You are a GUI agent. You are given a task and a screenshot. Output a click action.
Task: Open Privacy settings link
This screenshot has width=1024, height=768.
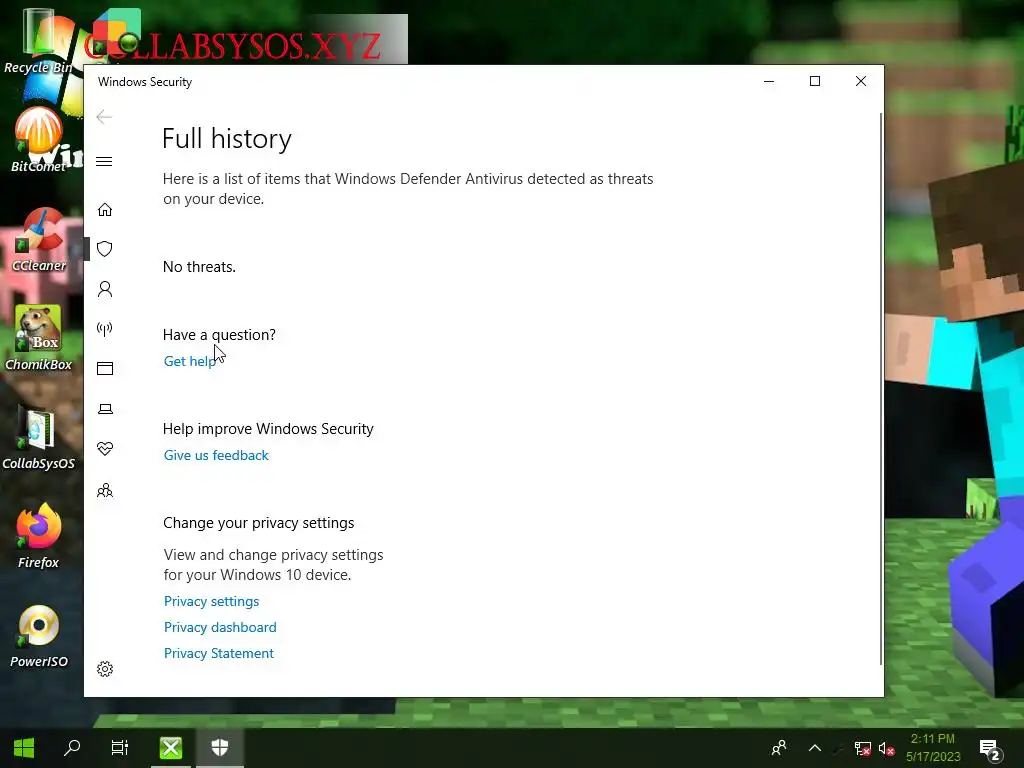(211, 601)
